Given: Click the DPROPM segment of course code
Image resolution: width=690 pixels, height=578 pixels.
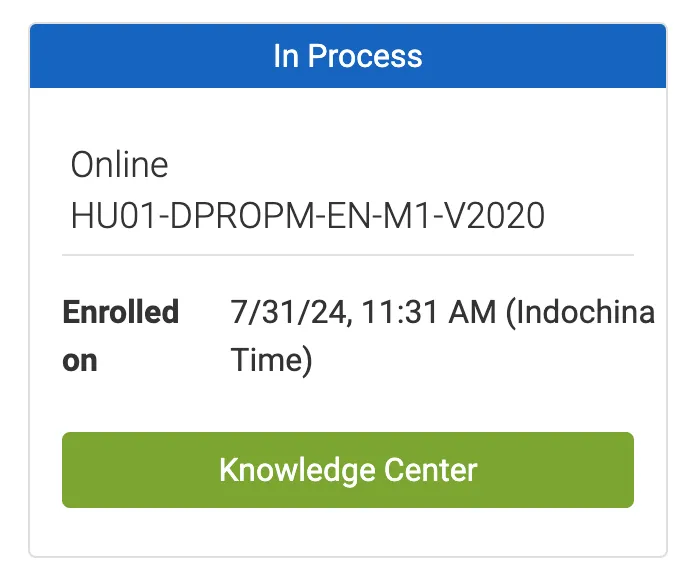Looking at the screenshot, I should pyautogui.click(x=241, y=216).
